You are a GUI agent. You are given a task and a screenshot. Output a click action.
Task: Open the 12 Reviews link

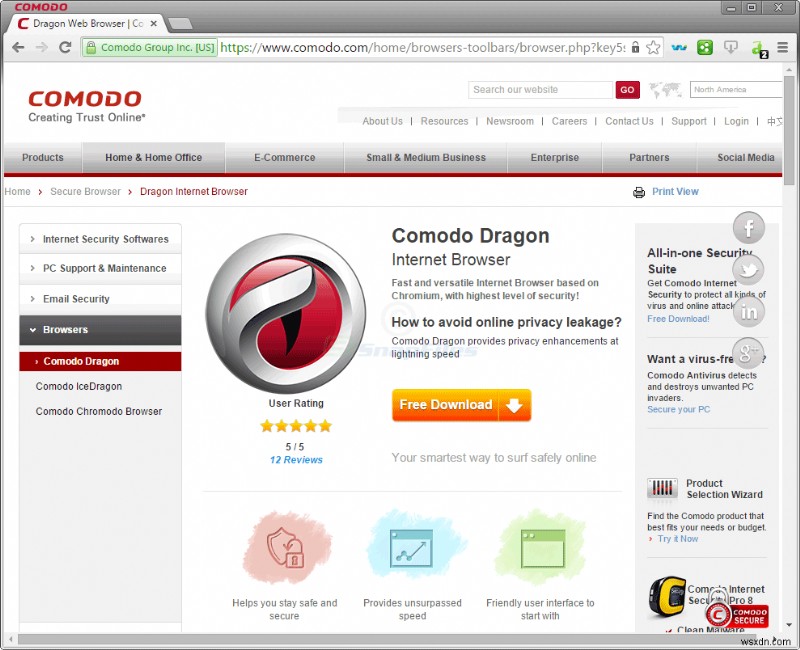click(x=296, y=460)
